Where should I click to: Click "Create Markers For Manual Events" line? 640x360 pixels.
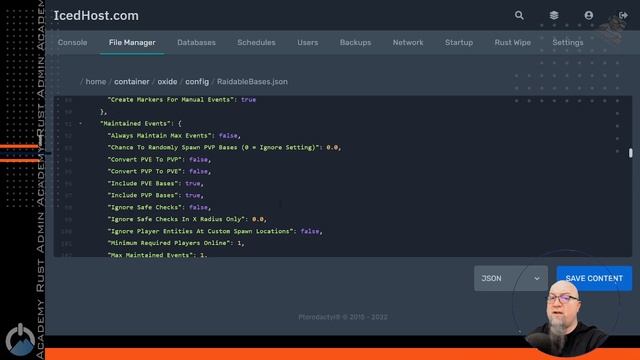coord(182,100)
